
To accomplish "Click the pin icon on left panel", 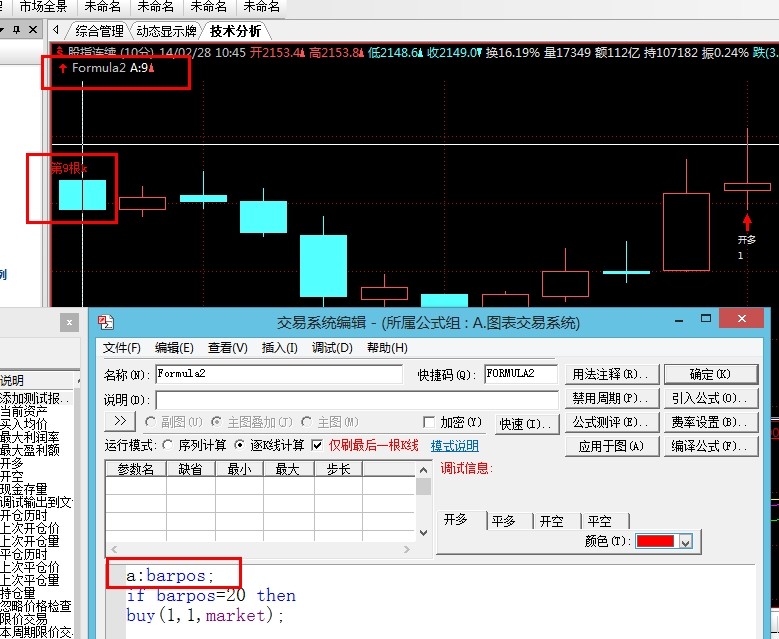I will tap(16, 31).
